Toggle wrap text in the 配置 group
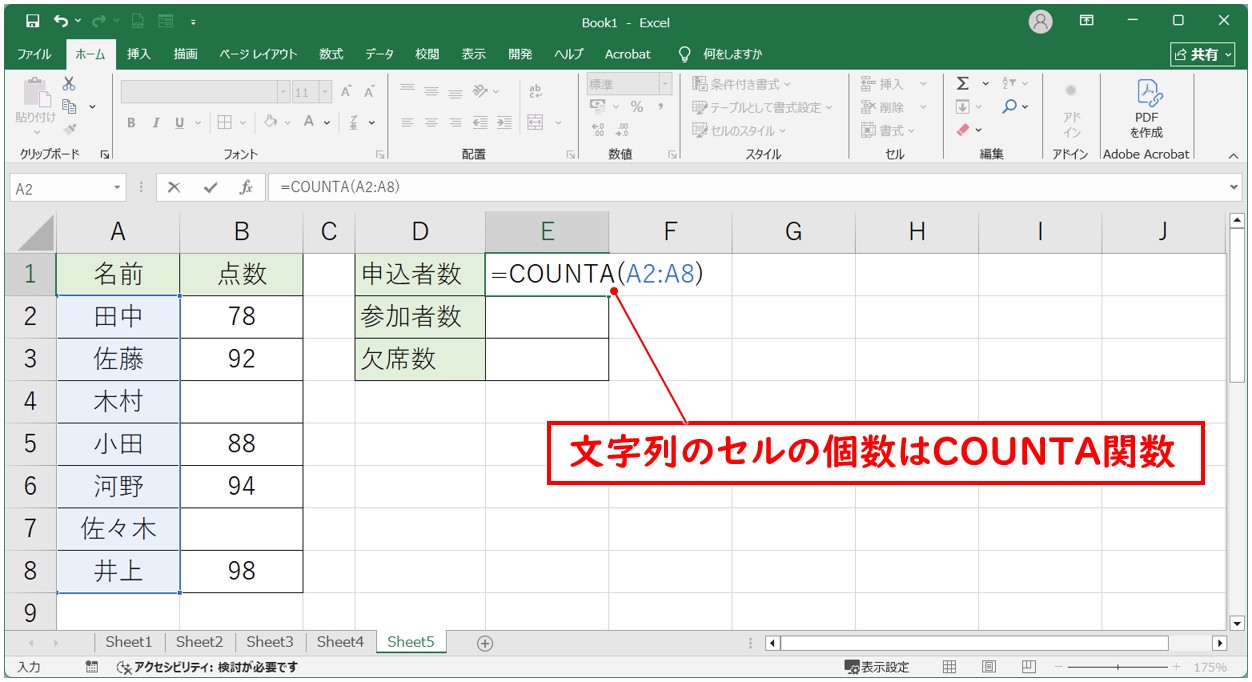This screenshot has width=1252, height=682. pos(537,90)
